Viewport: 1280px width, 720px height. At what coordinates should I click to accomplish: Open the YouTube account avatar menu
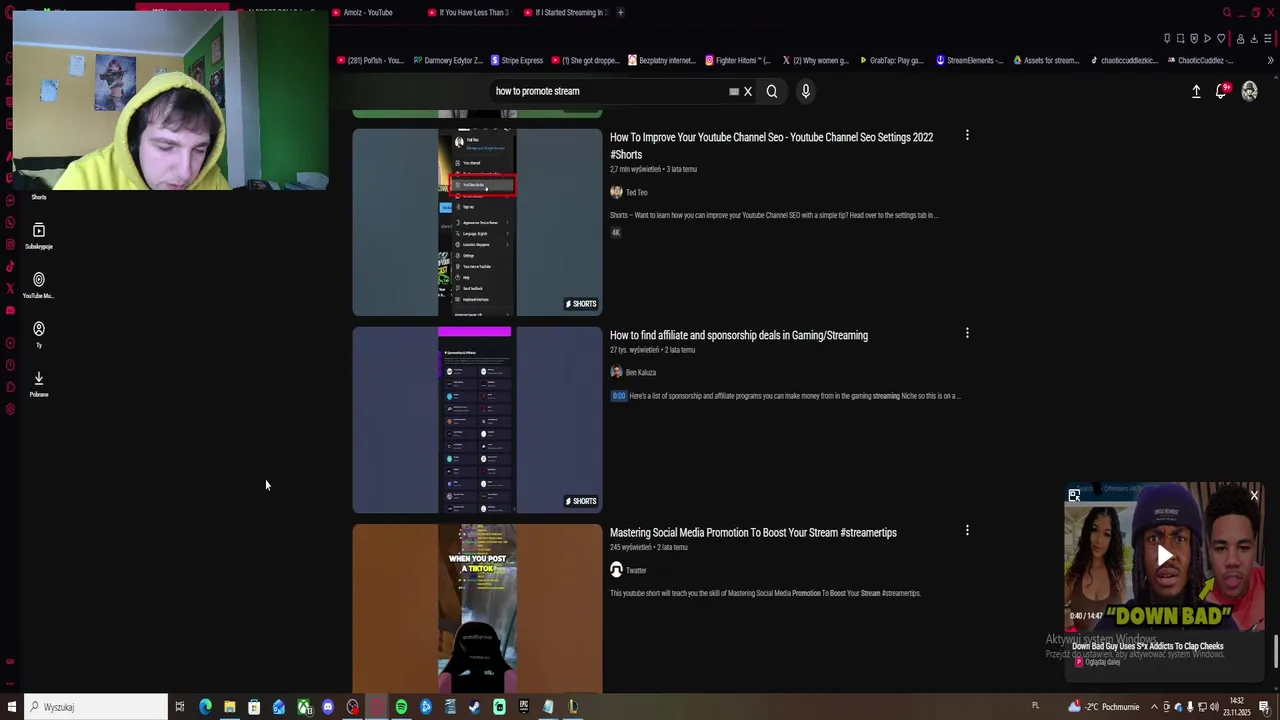(x=1249, y=91)
